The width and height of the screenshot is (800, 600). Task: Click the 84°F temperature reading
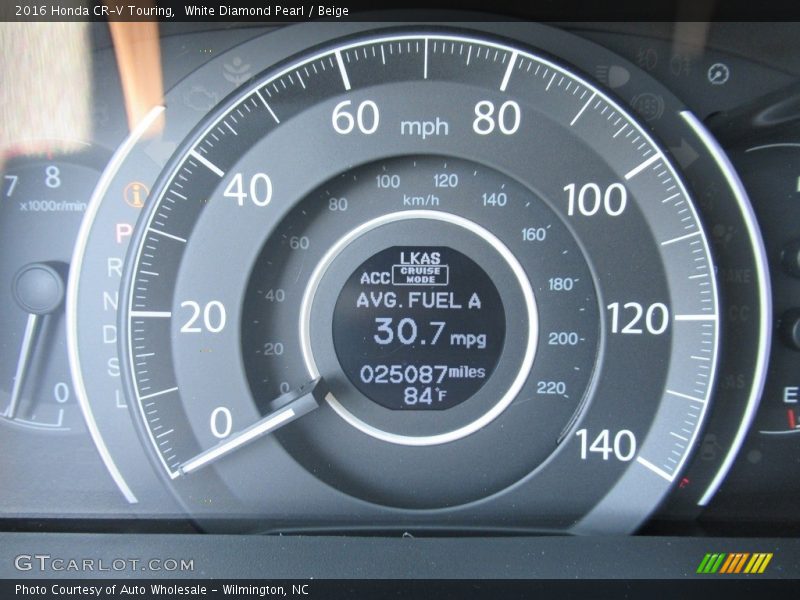click(424, 395)
